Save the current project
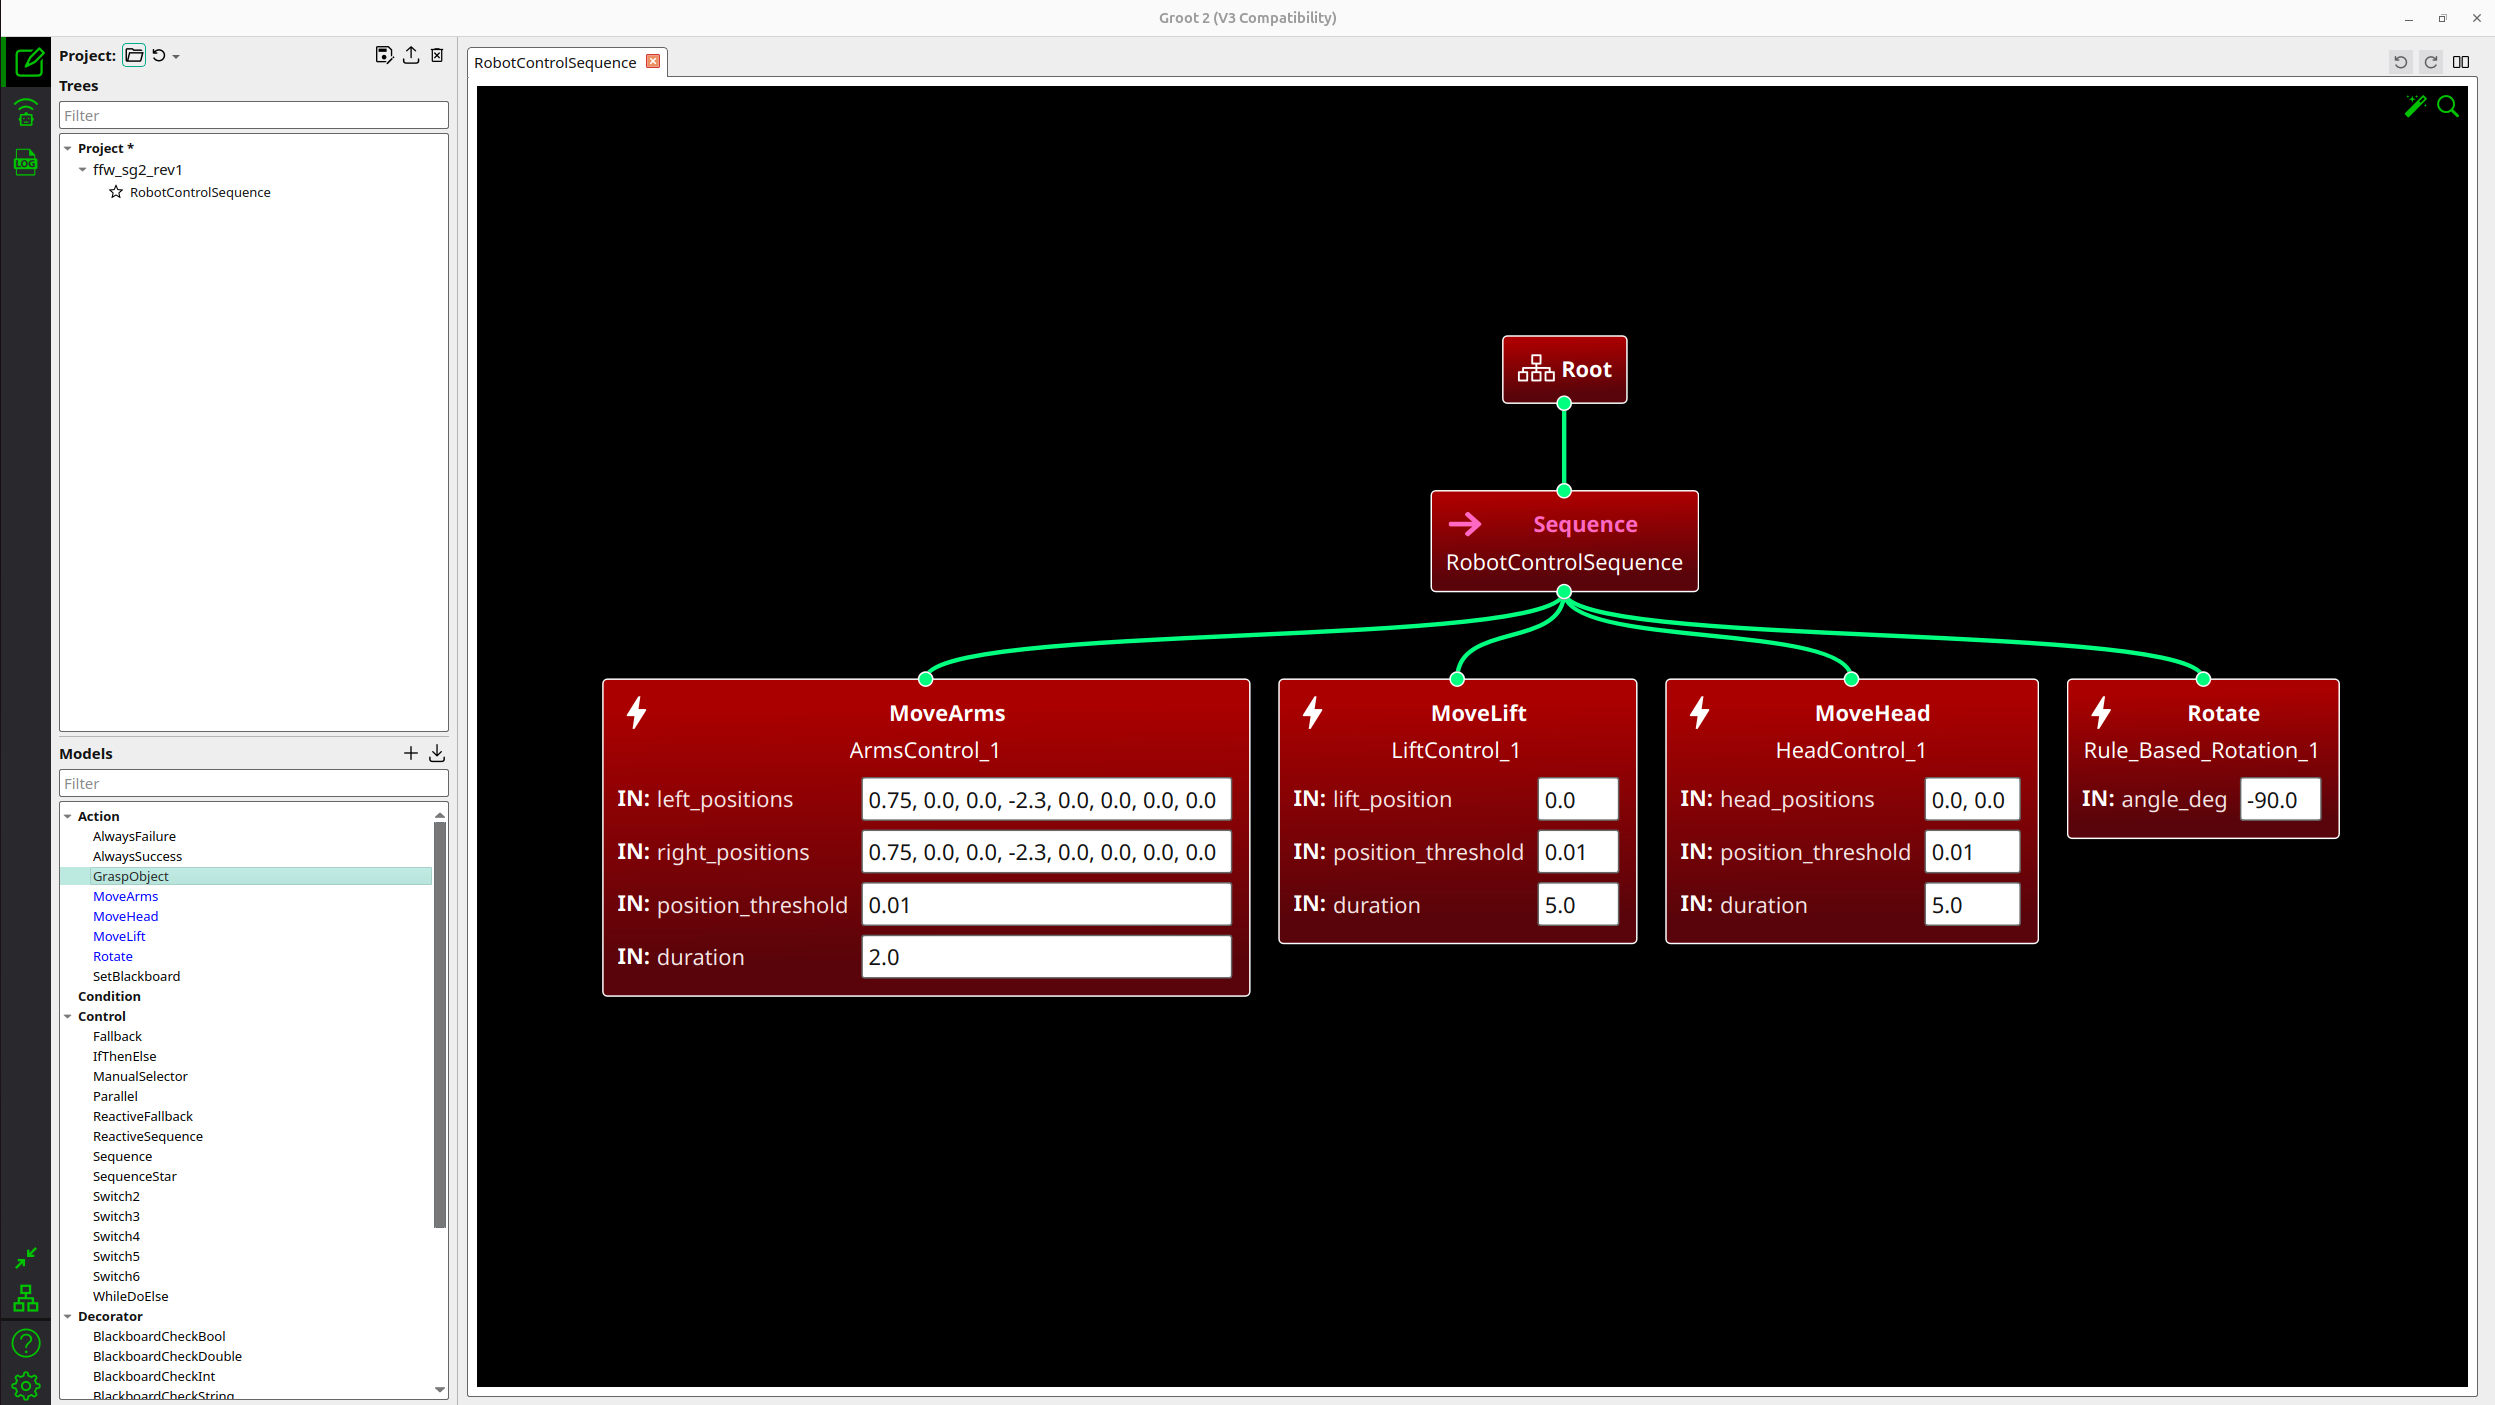This screenshot has height=1405, width=2495. point(384,55)
